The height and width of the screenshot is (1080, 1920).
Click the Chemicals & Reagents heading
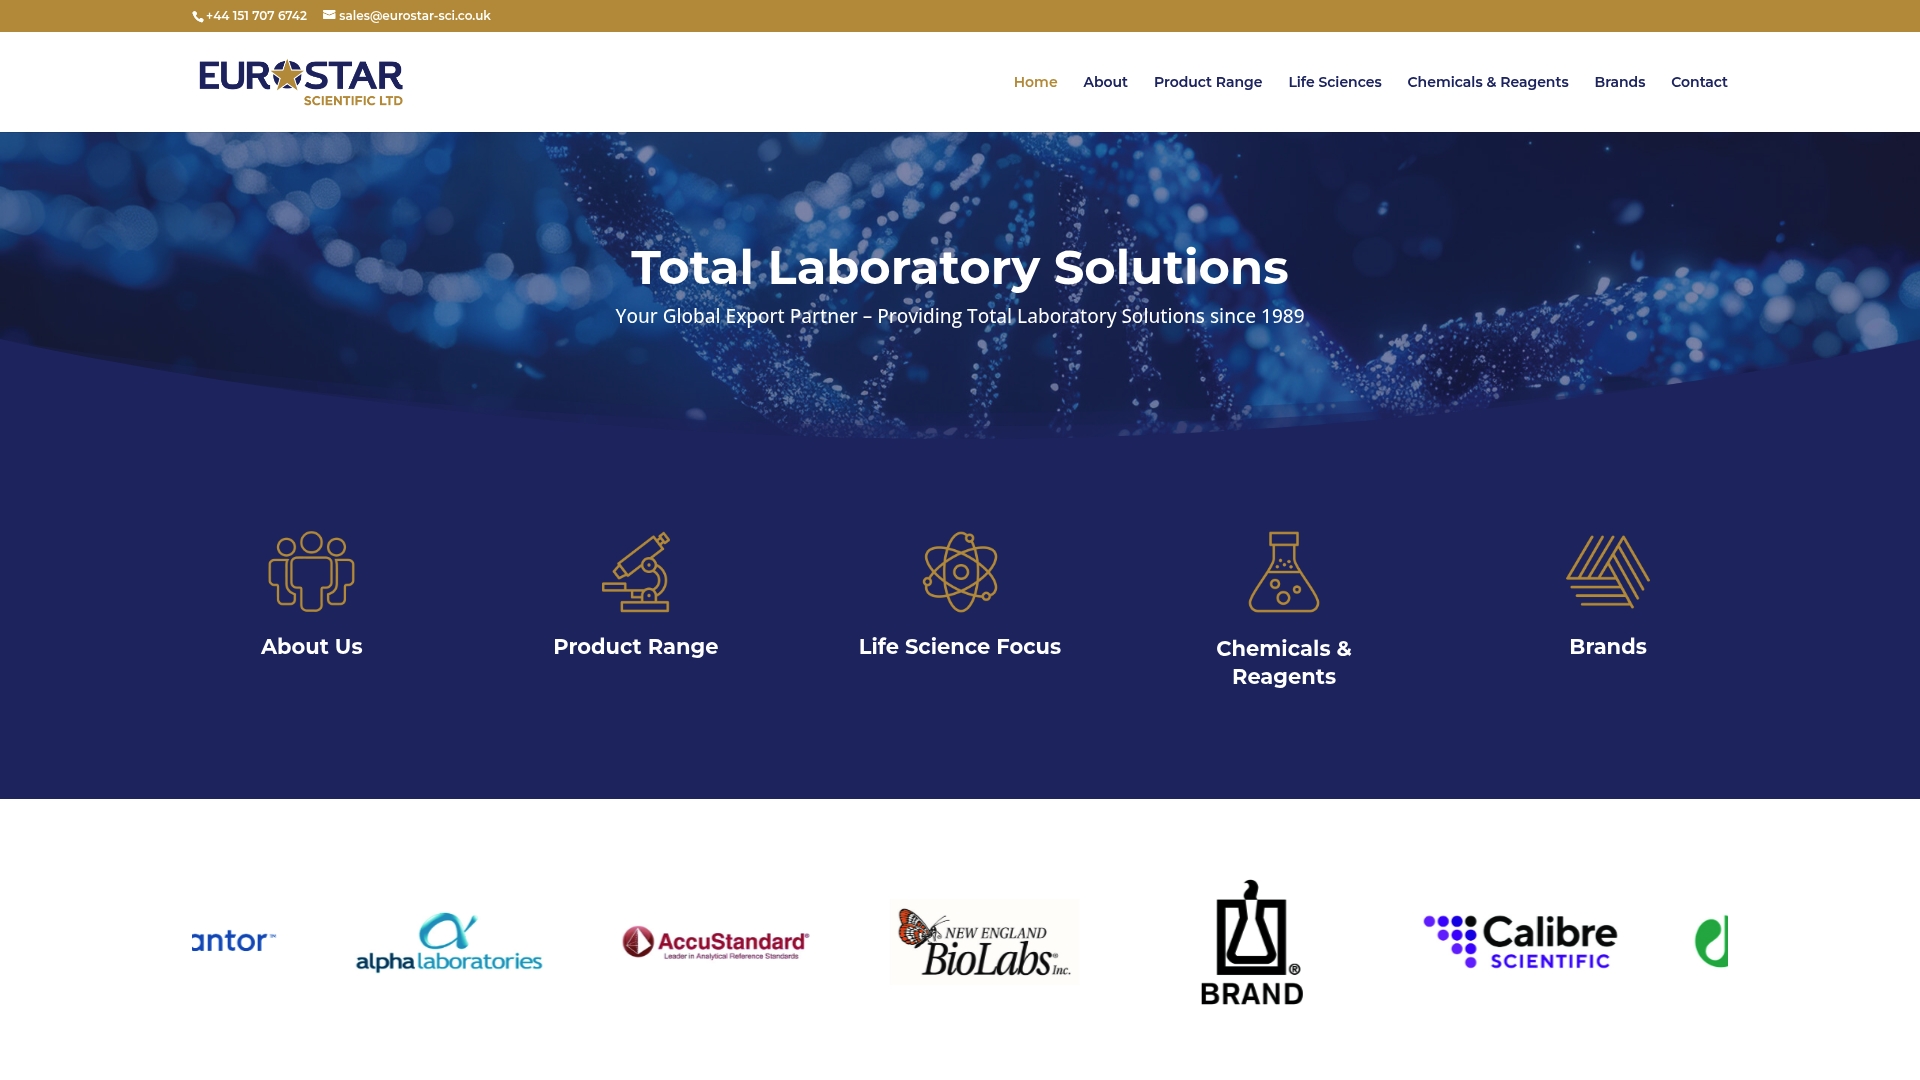click(x=1284, y=662)
